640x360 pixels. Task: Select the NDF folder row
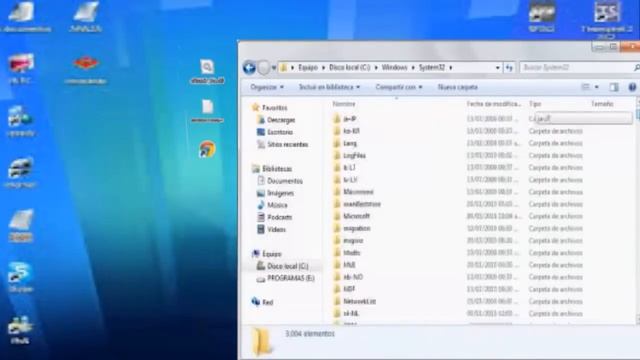(x=457, y=289)
